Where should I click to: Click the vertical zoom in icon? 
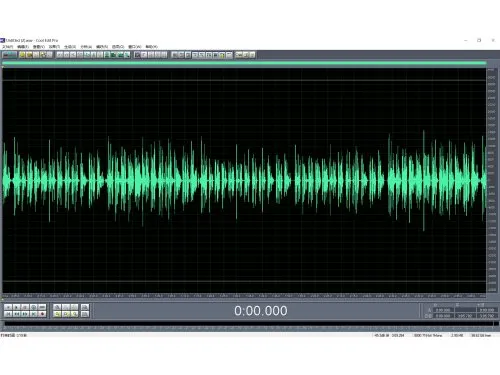pyautogui.click(x=85, y=307)
